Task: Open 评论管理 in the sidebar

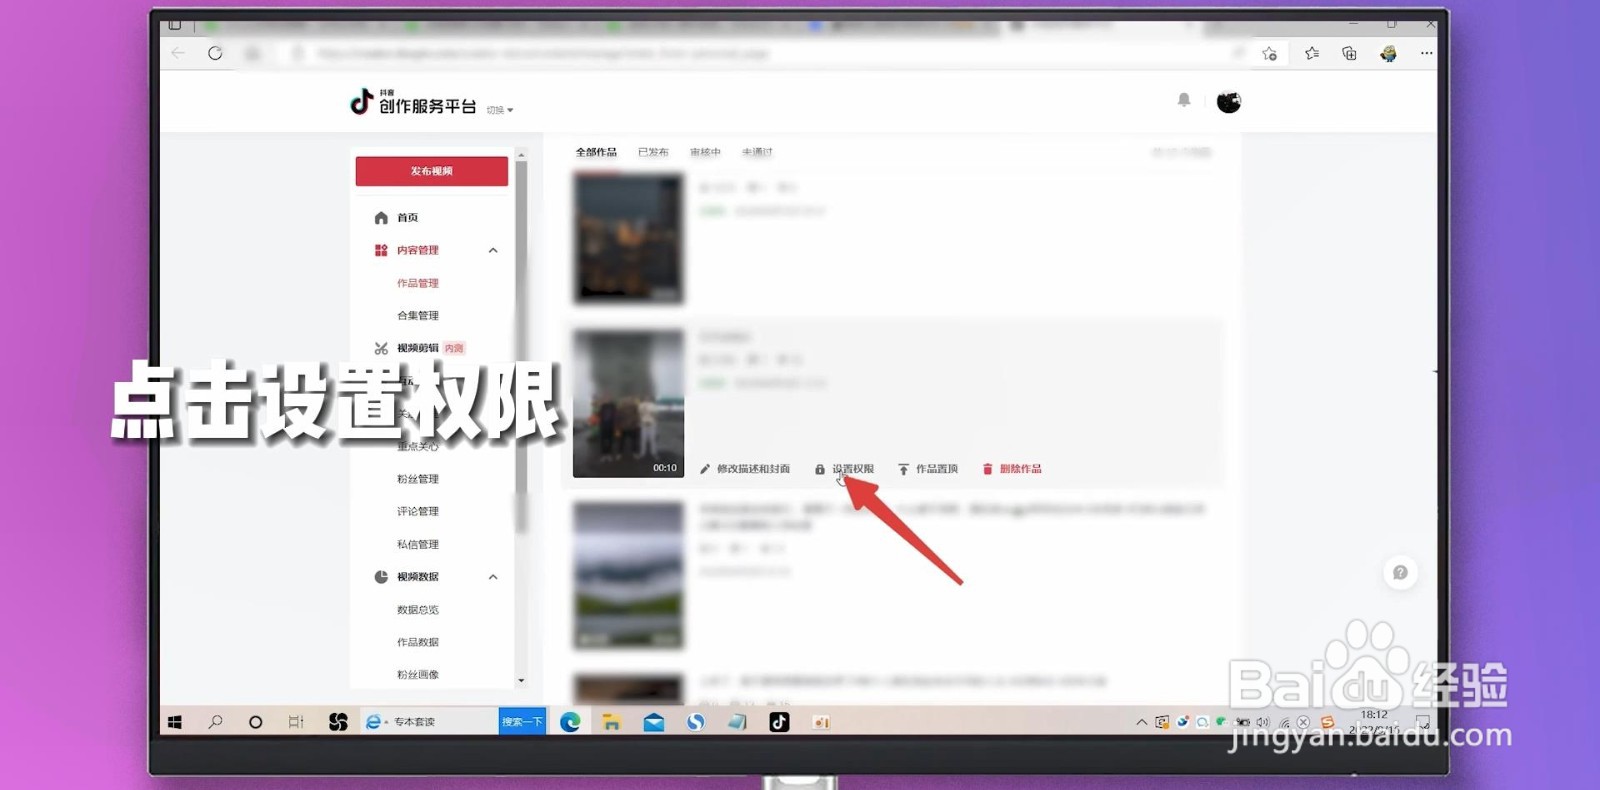Action: tap(418, 511)
